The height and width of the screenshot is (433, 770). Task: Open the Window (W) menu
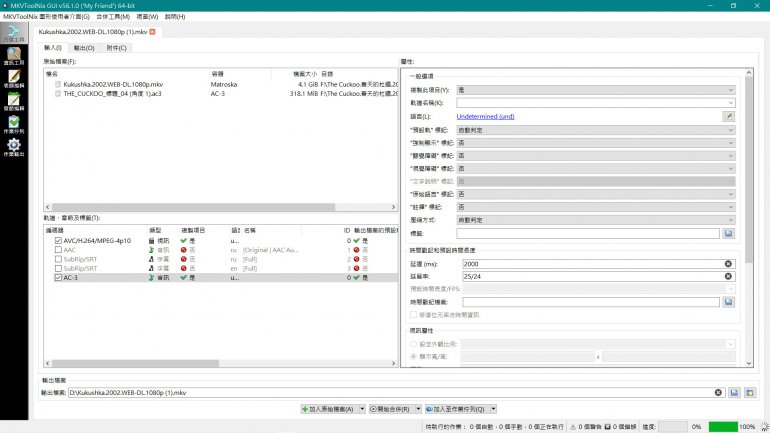click(x=147, y=17)
